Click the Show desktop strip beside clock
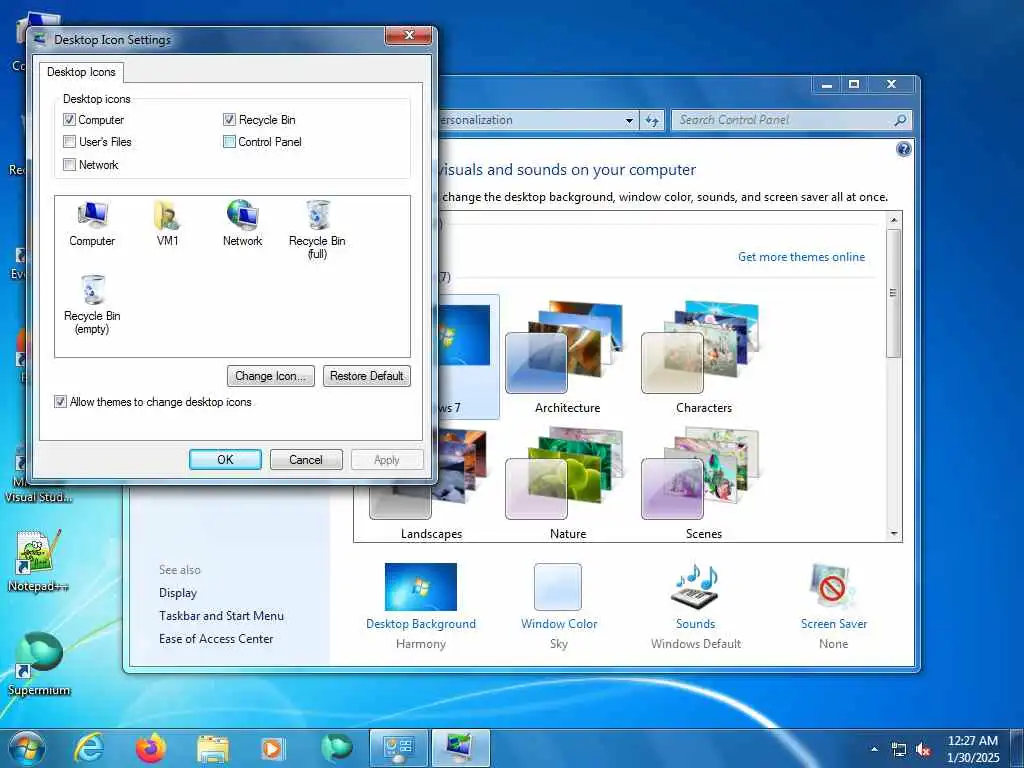 click(x=1017, y=749)
